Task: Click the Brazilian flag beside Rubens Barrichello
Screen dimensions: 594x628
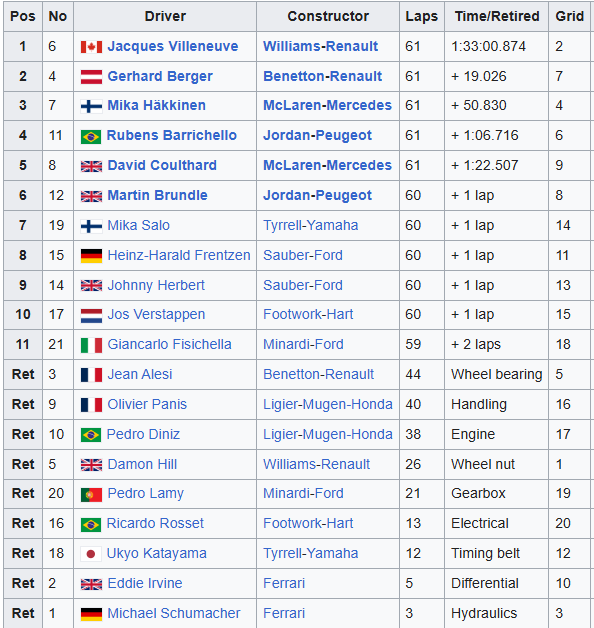Action: pos(91,137)
